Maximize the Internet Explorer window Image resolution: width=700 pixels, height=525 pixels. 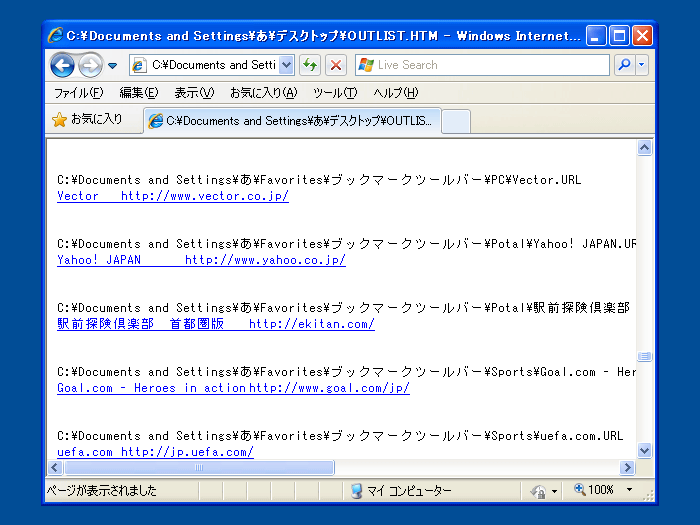(619, 36)
